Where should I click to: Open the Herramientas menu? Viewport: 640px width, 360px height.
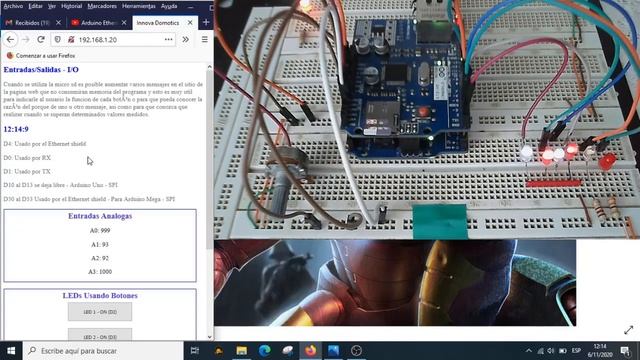(x=139, y=6)
